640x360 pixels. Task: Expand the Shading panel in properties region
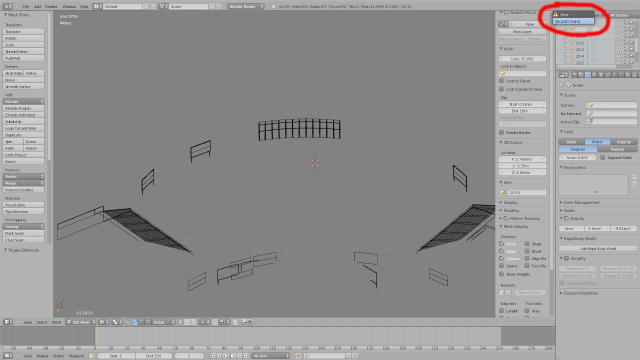coord(510,210)
